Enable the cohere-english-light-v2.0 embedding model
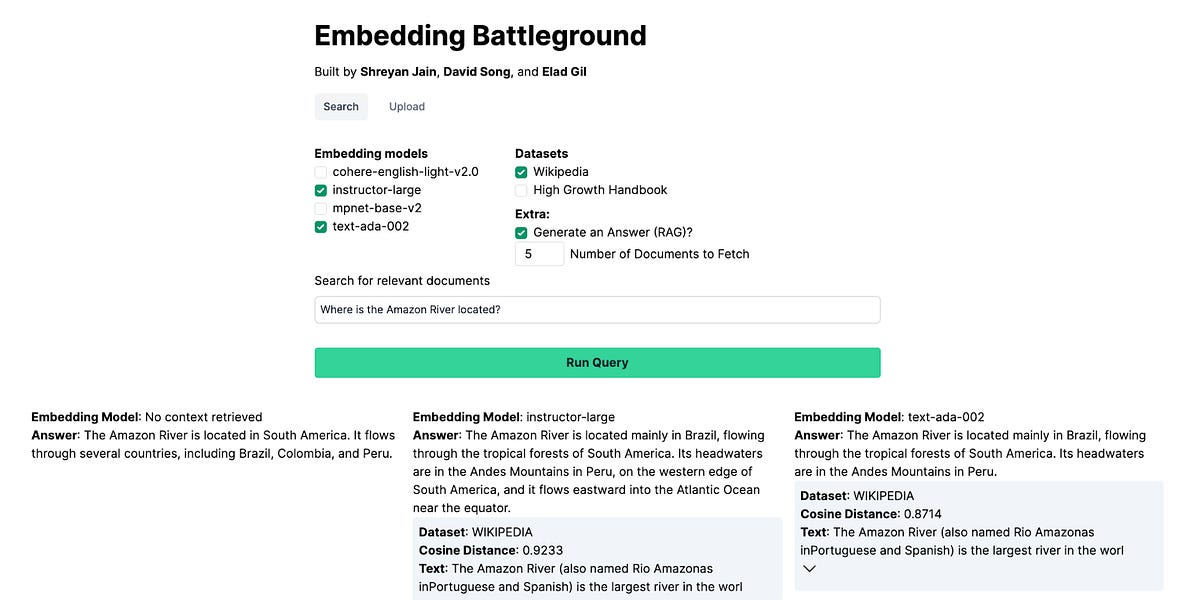Screen dimensions: 1200x600 (x=320, y=171)
